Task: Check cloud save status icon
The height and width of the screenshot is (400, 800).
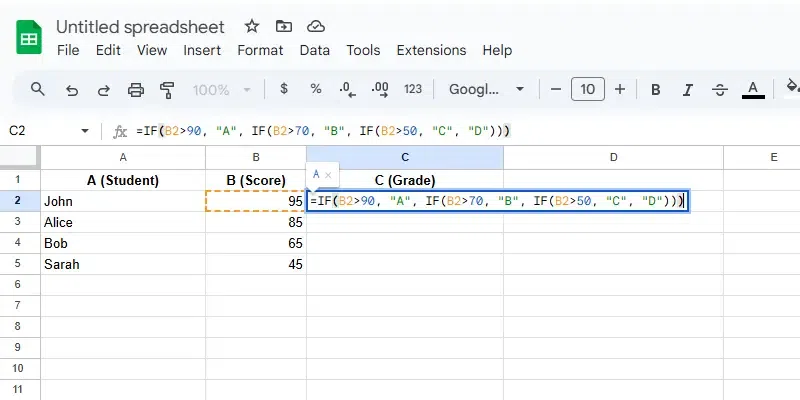Action: pyautogui.click(x=316, y=27)
